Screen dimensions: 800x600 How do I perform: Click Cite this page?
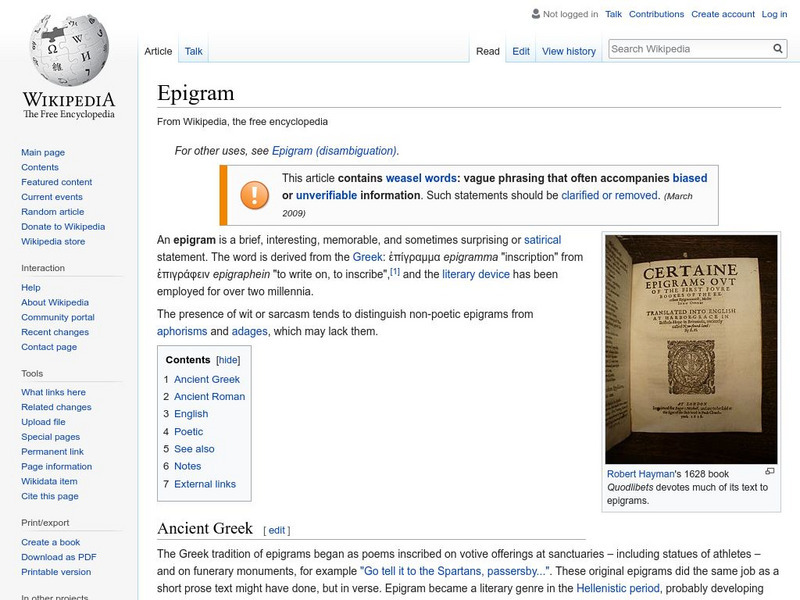click(49, 495)
